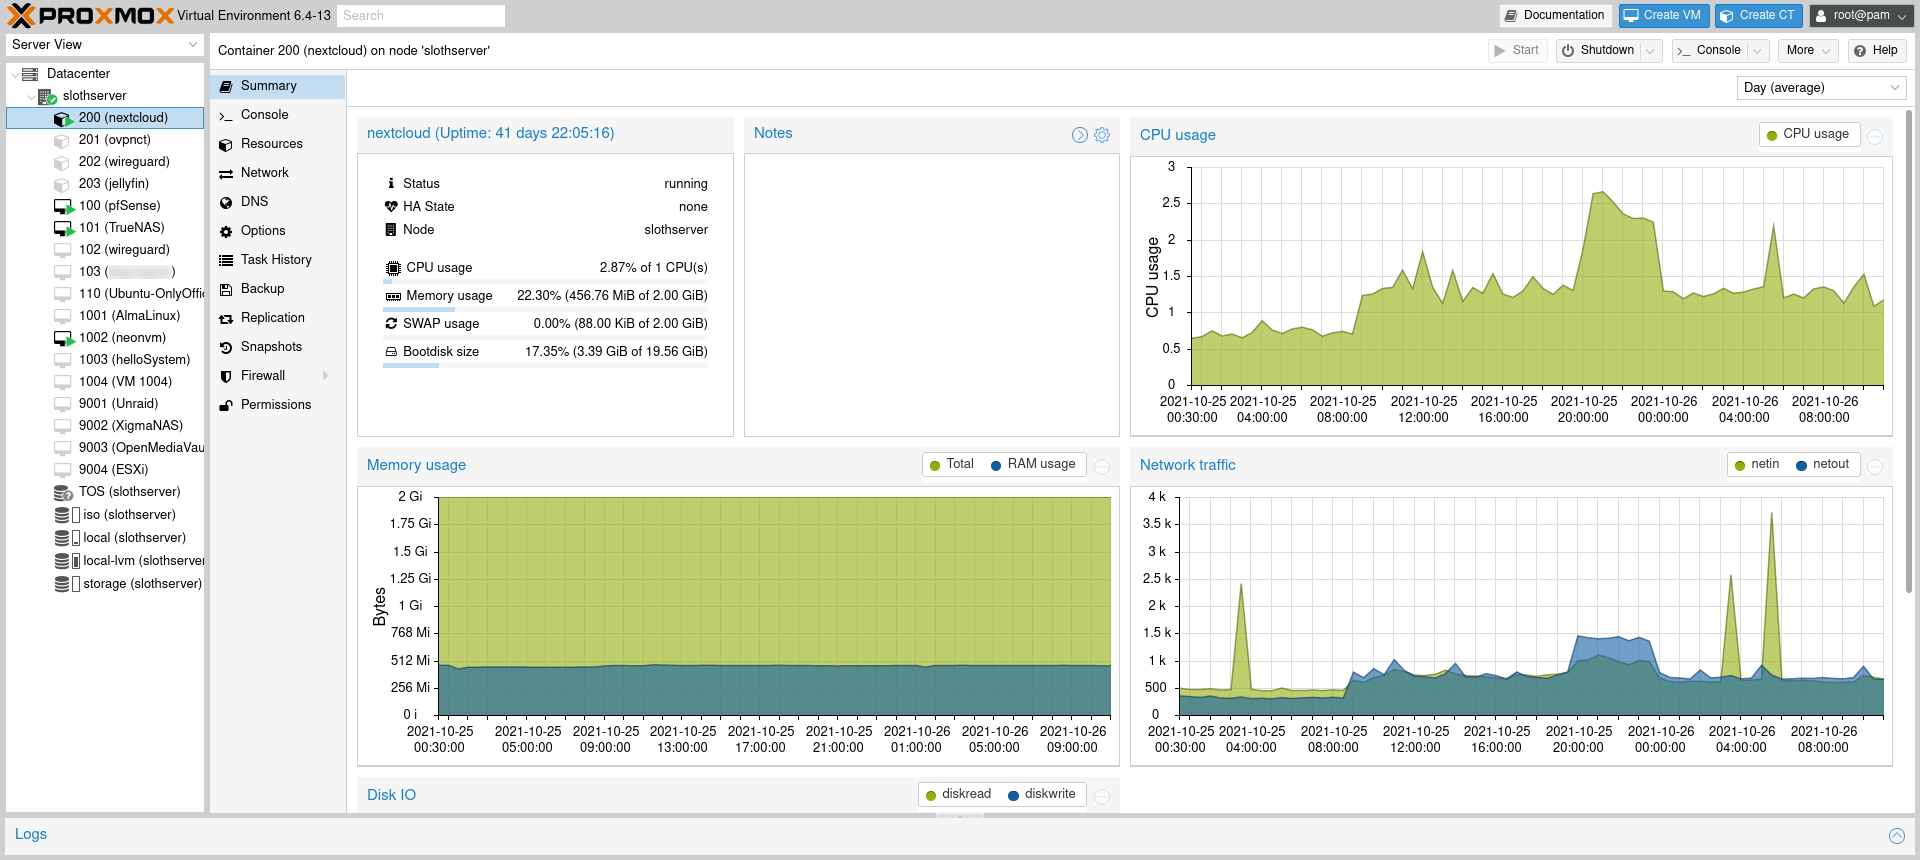
Task: Go to Network settings
Action: point(277,173)
